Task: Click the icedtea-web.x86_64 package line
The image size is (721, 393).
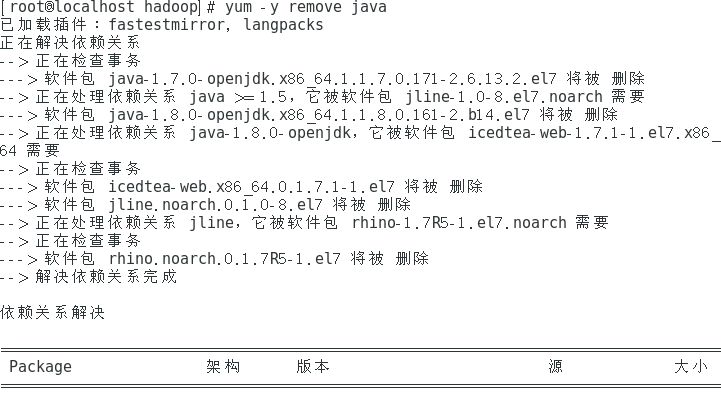Action: [241, 187]
